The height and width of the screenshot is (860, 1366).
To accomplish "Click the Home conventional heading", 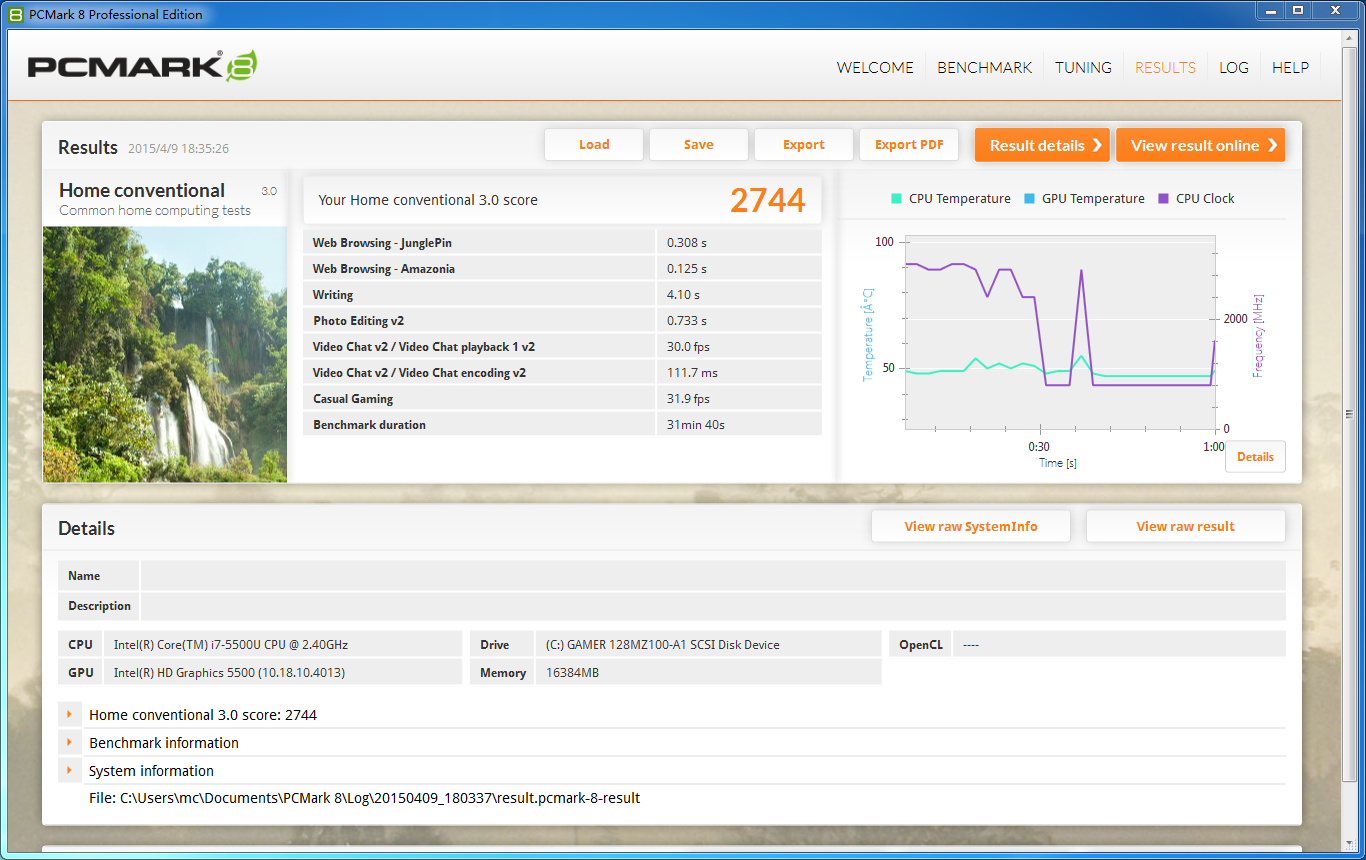I will pos(142,190).
